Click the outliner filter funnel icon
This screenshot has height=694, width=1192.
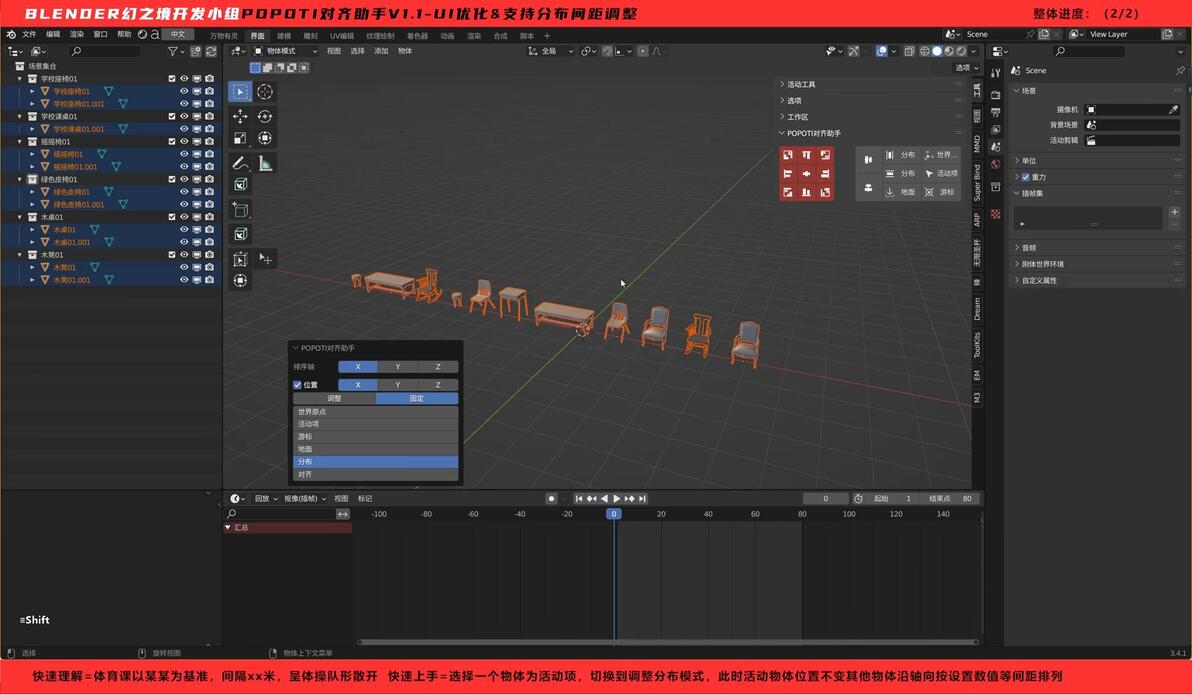[x=174, y=51]
